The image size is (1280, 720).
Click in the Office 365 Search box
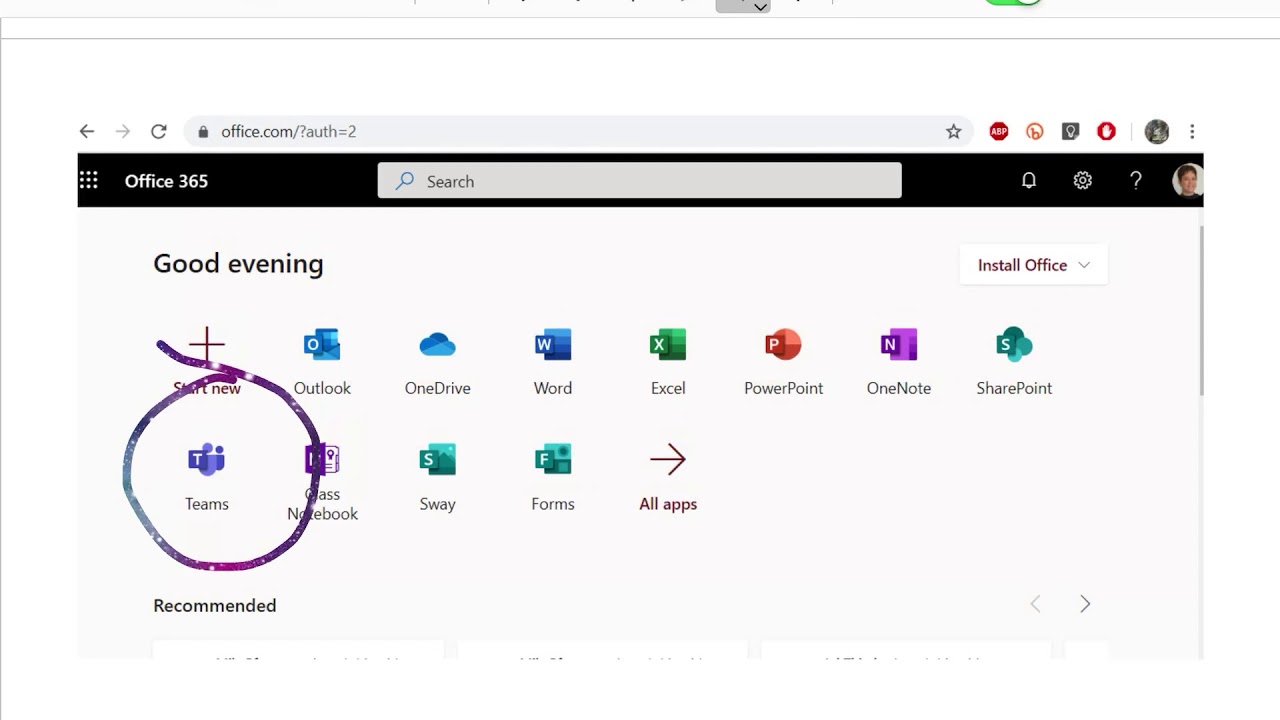pyautogui.click(x=639, y=181)
